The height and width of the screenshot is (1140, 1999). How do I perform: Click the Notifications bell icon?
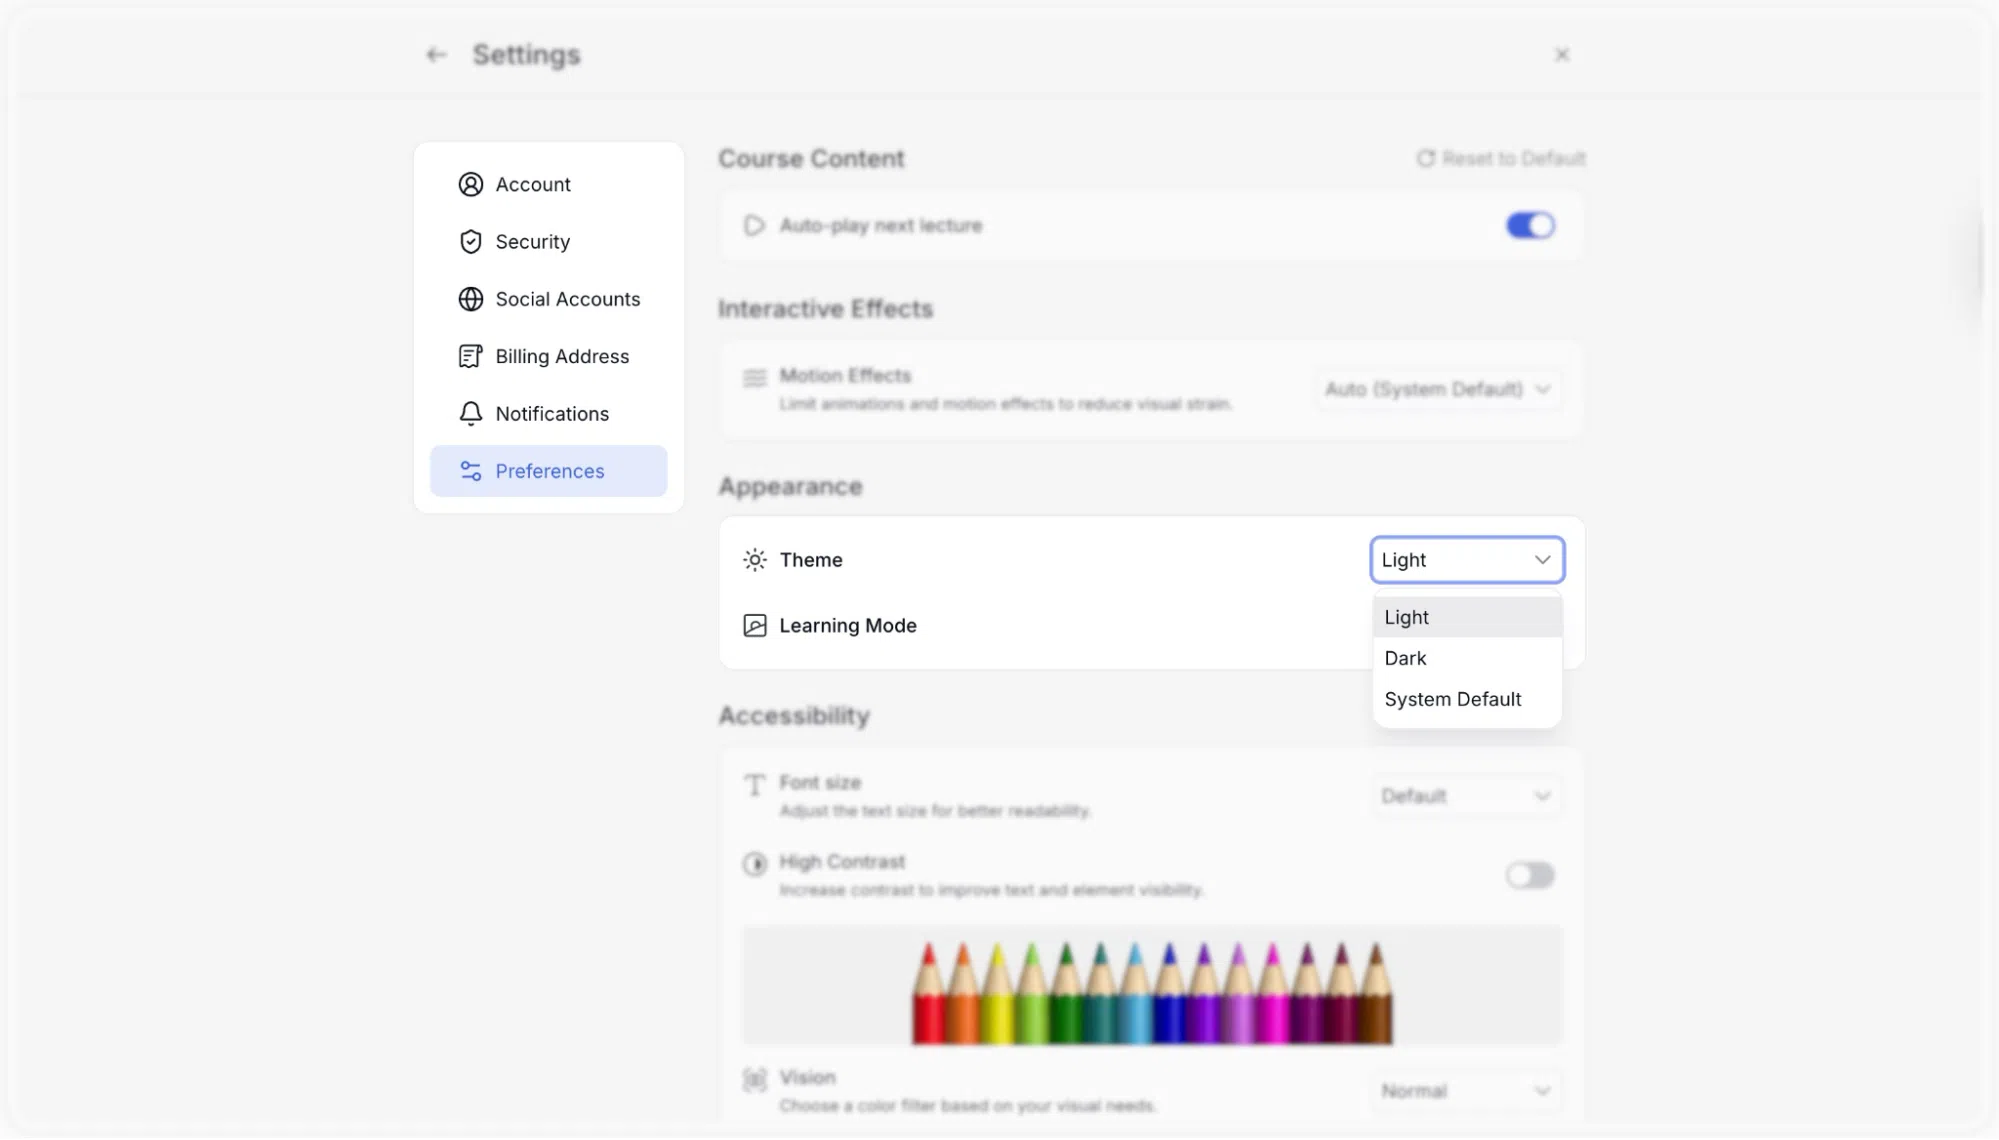point(470,414)
